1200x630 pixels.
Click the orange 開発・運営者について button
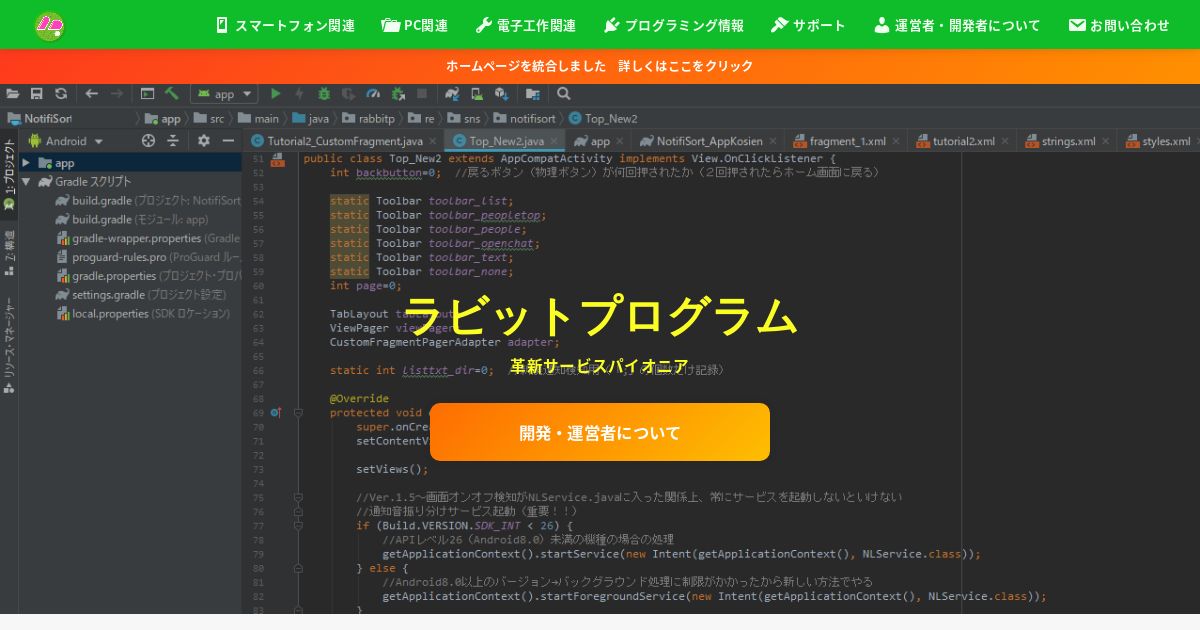(x=600, y=432)
